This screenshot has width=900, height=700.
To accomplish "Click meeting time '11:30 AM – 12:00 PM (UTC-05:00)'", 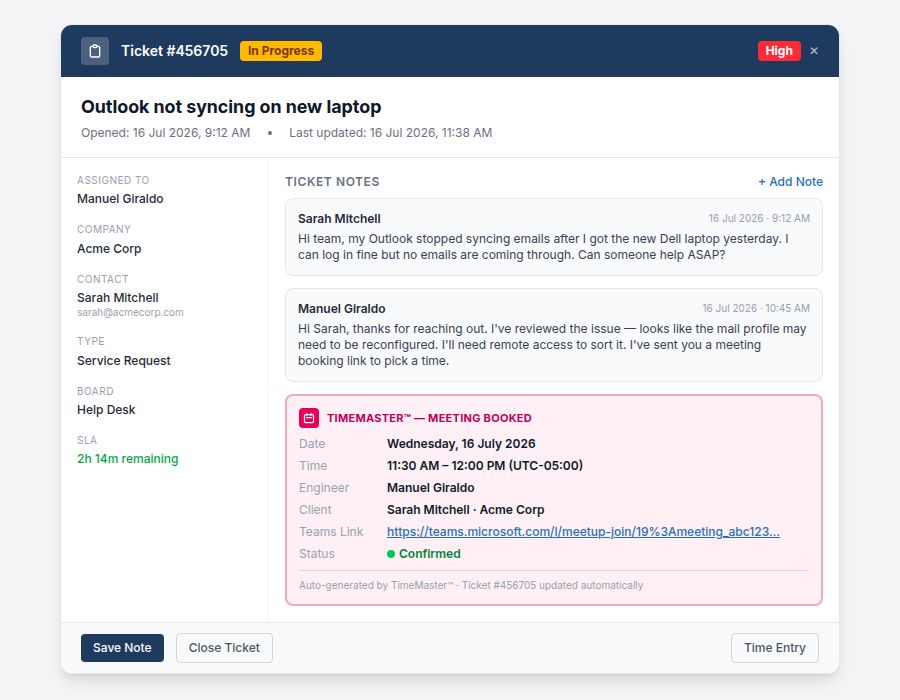I will [x=485, y=466].
